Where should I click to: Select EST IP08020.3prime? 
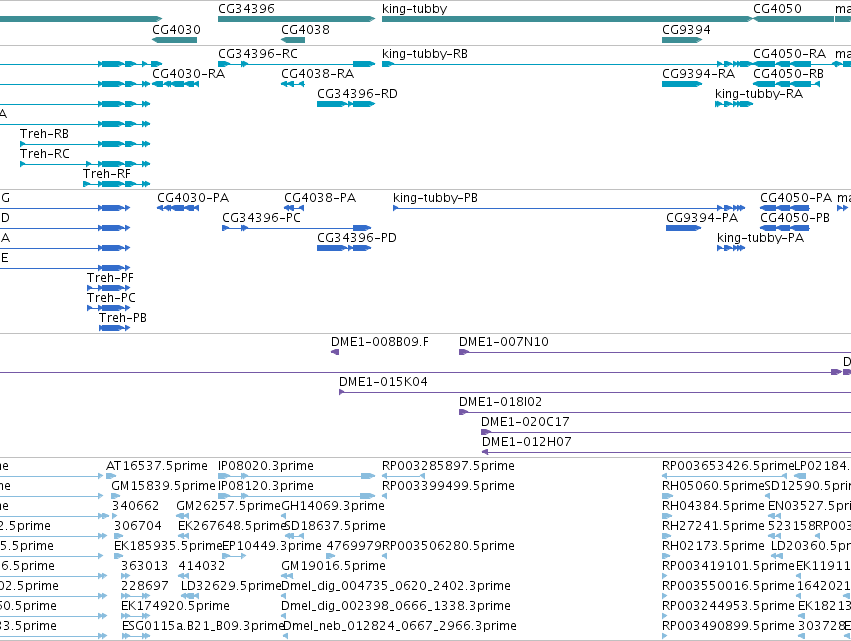pos(296,476)
